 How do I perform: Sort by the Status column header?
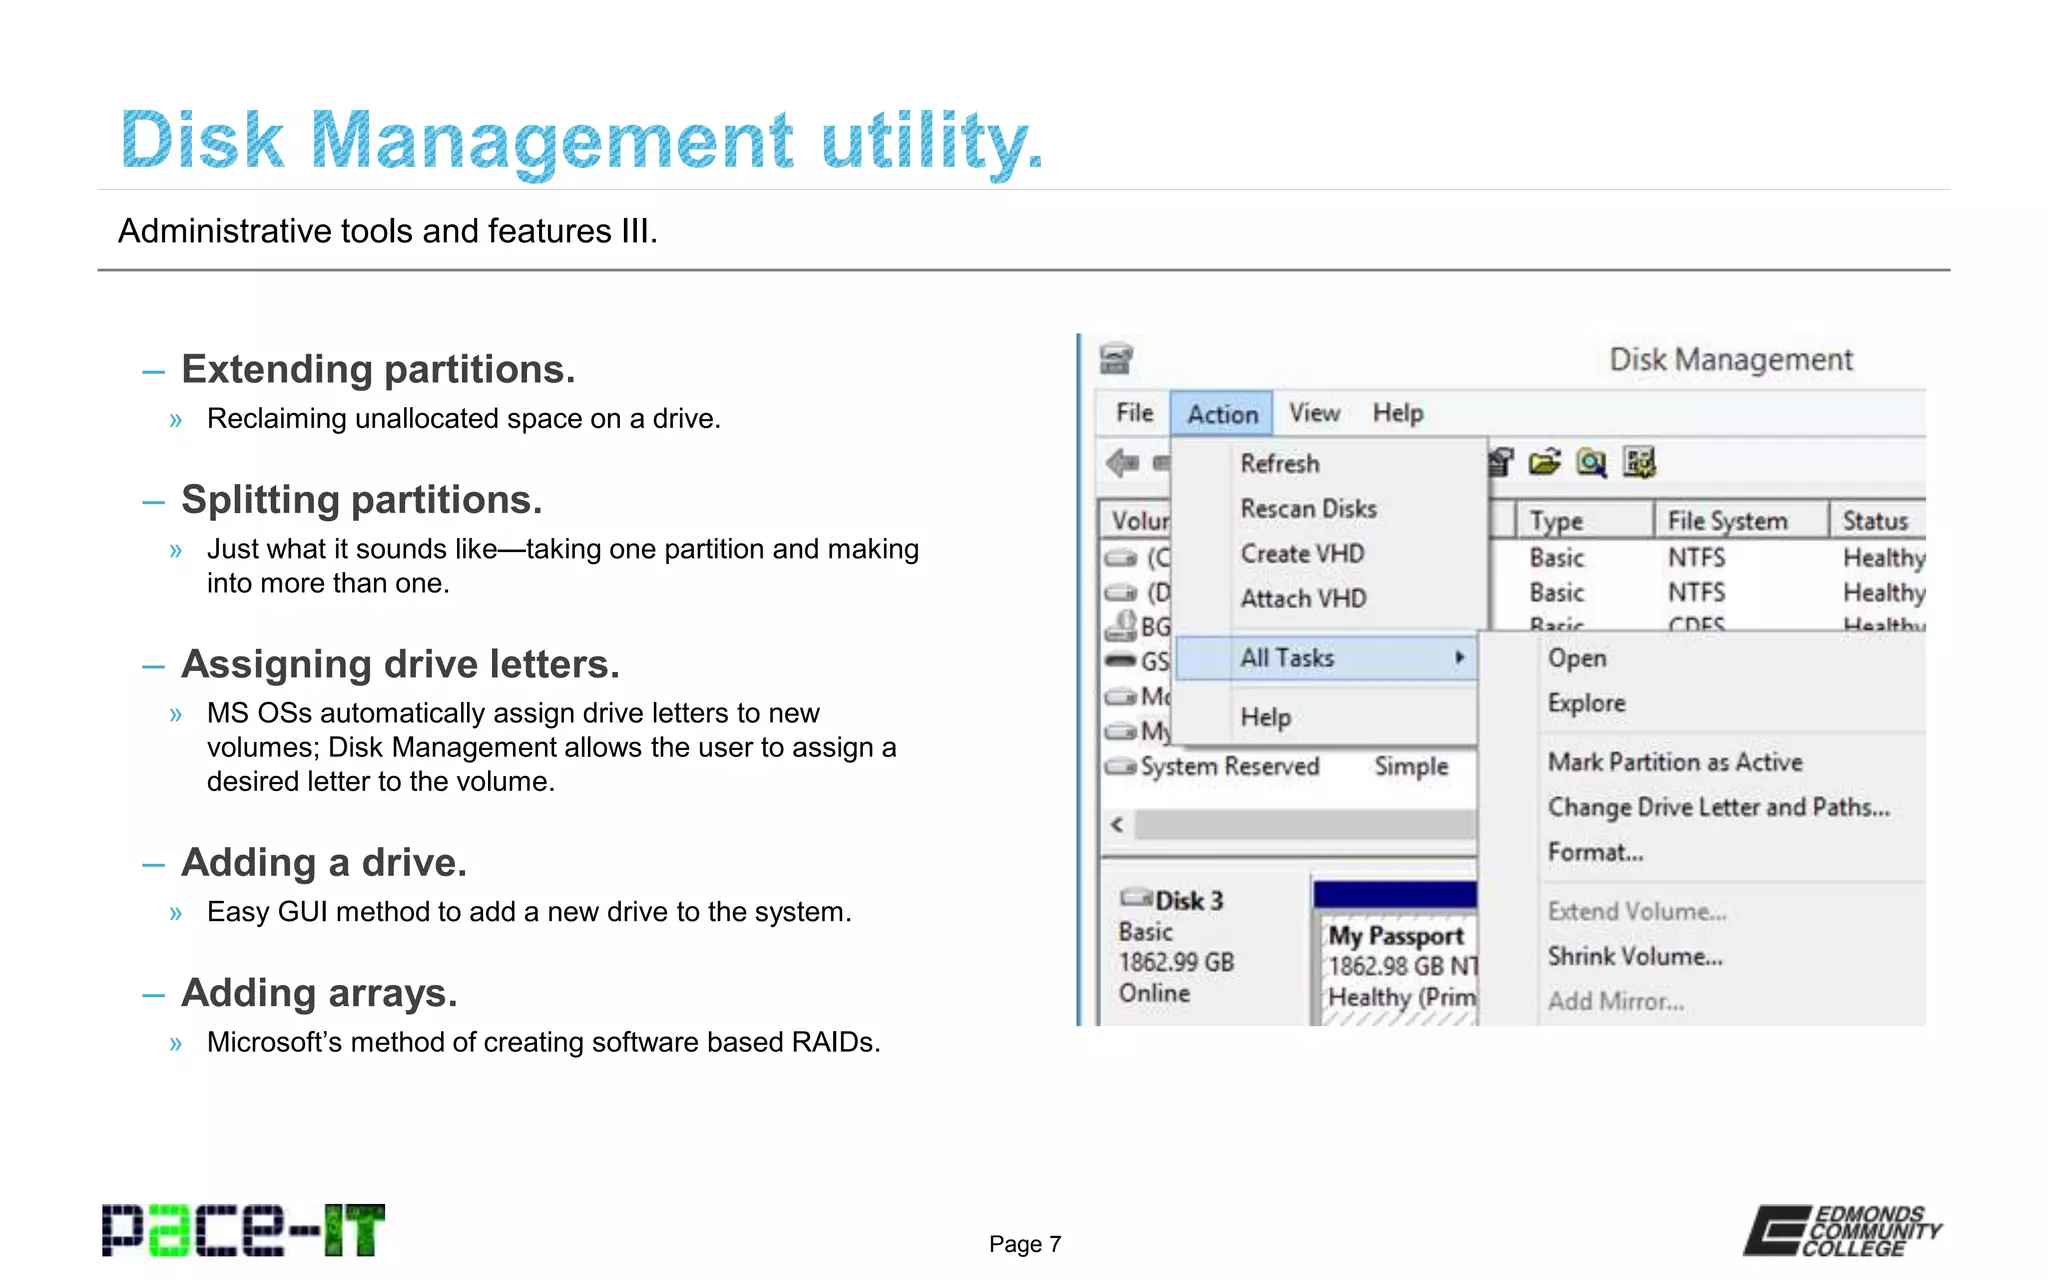coord(1878,521)
